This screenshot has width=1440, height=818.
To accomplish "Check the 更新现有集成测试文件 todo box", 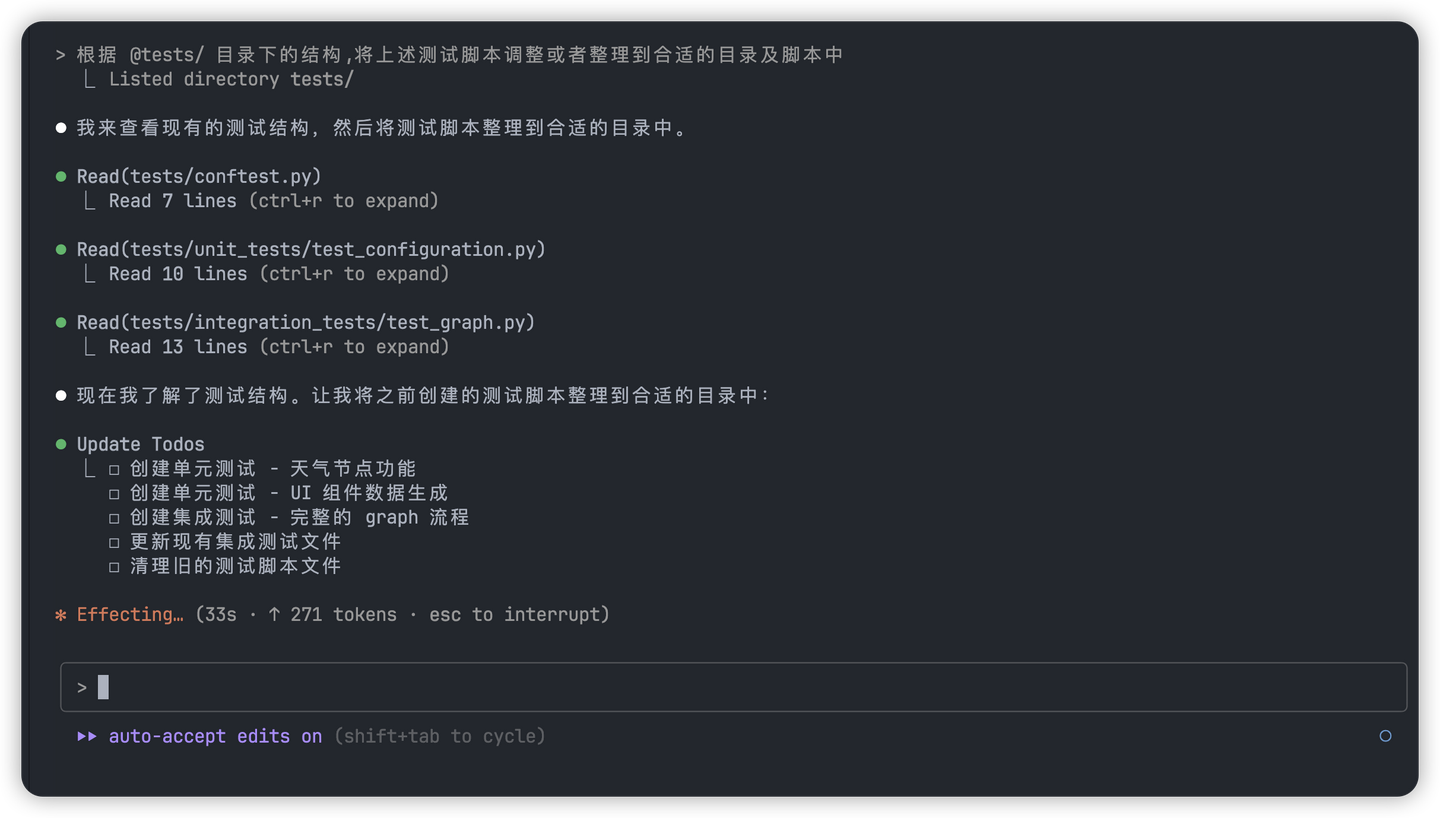I will [x=114, y=542].
